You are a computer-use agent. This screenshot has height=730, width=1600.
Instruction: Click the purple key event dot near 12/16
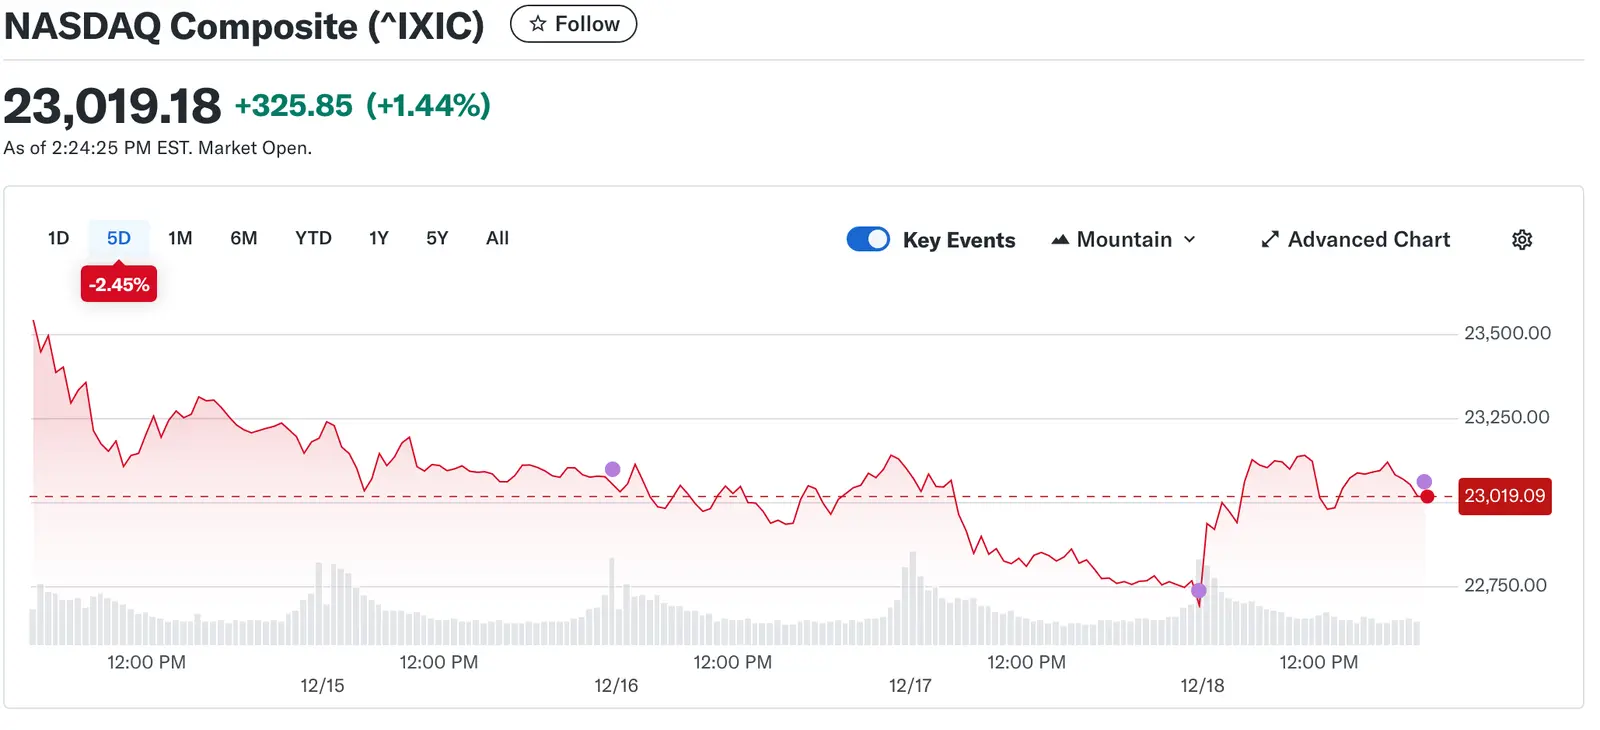[x=613, y=469]
